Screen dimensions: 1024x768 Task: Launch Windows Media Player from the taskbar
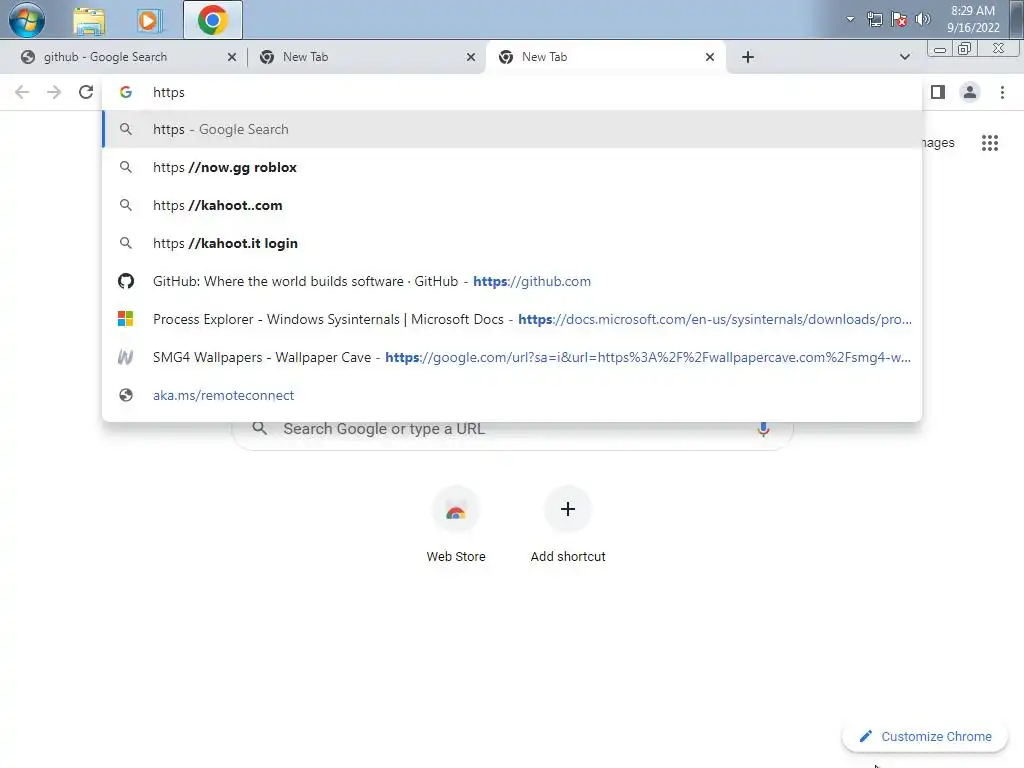click(148, 20)
